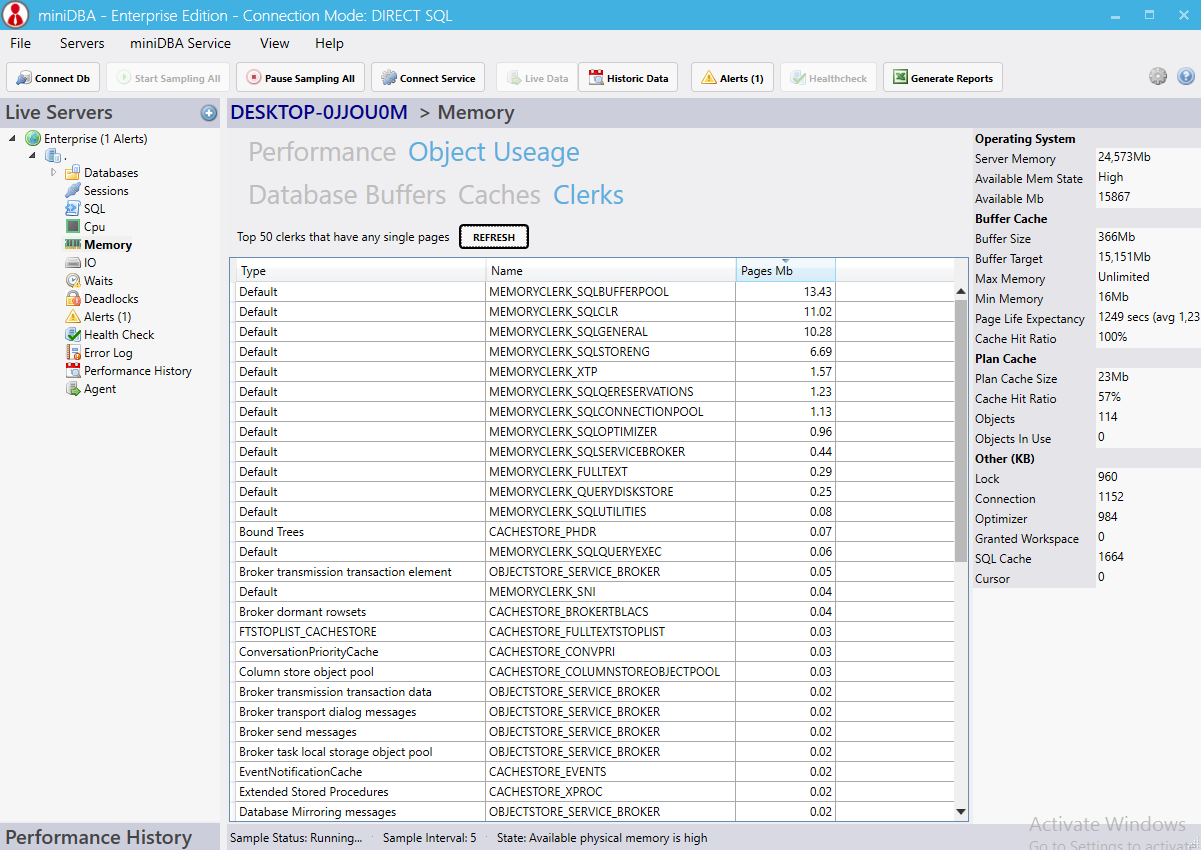The width and height of the screenshot is (1201, 850).
Task: Enable Live Data mode
Action: pos(536,77)
